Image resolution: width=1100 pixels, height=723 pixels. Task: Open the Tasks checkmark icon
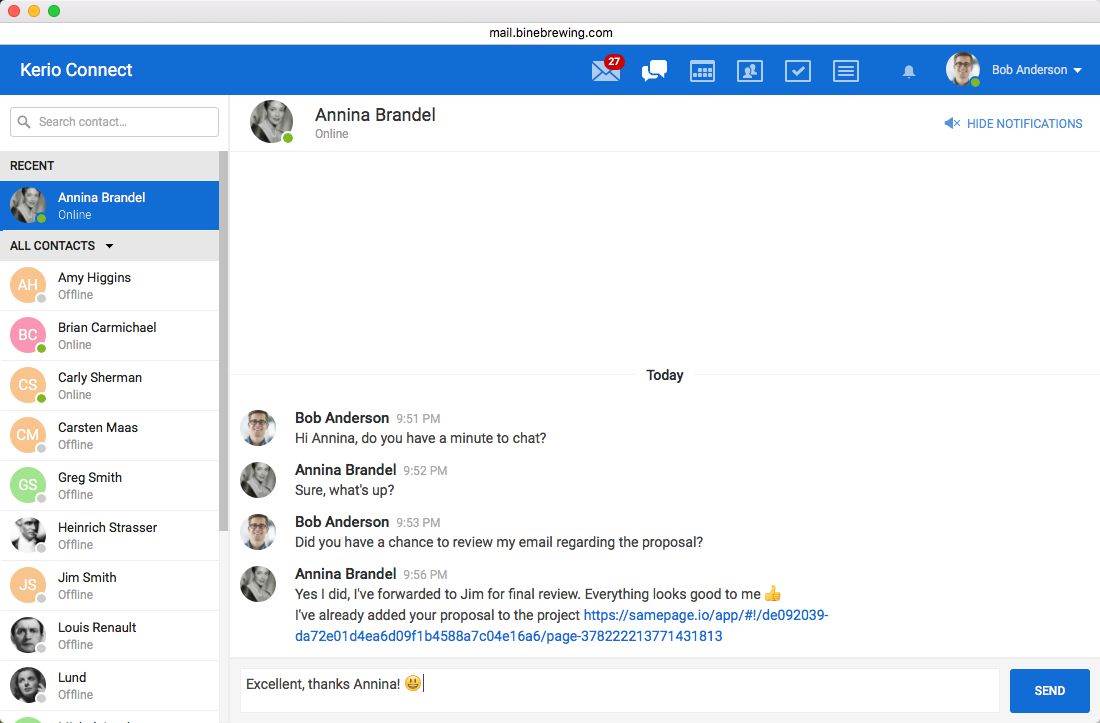[x=798, y=71]
